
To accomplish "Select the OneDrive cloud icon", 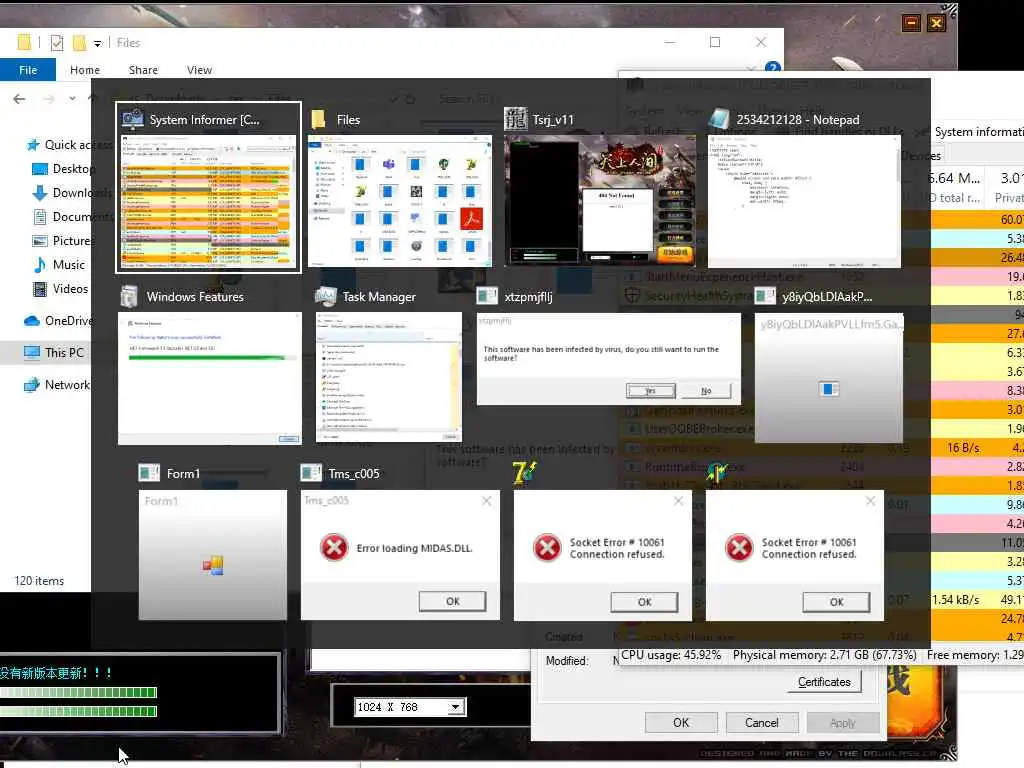I will tap(32, 321).
